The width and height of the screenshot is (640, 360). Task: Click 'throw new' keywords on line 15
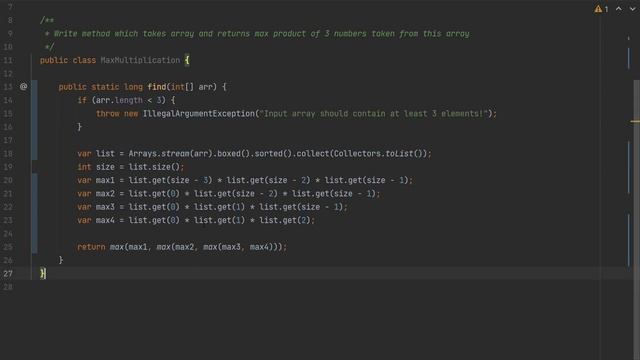tap(117, 113)
